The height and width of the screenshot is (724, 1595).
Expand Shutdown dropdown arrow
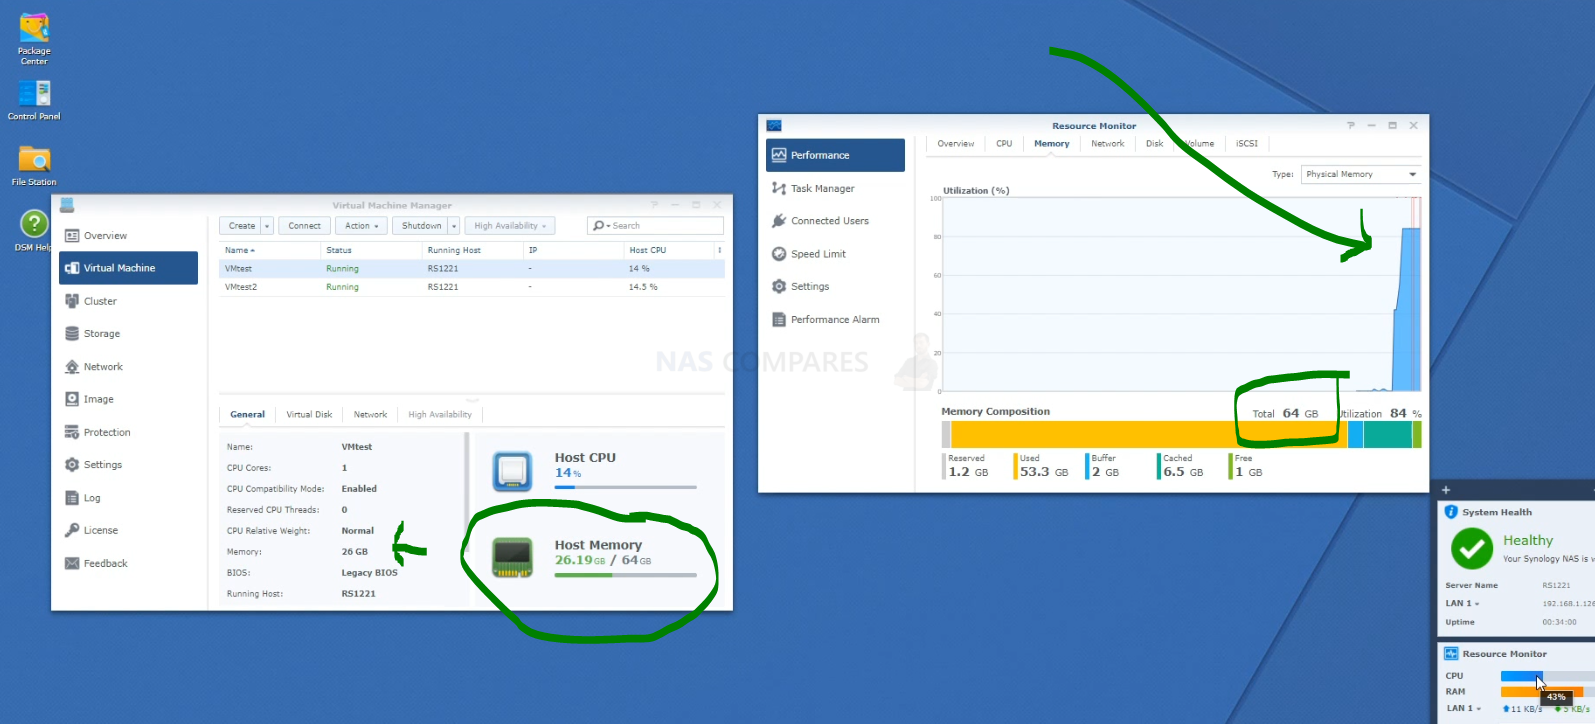pyautogui.click(x=454, y=226)
